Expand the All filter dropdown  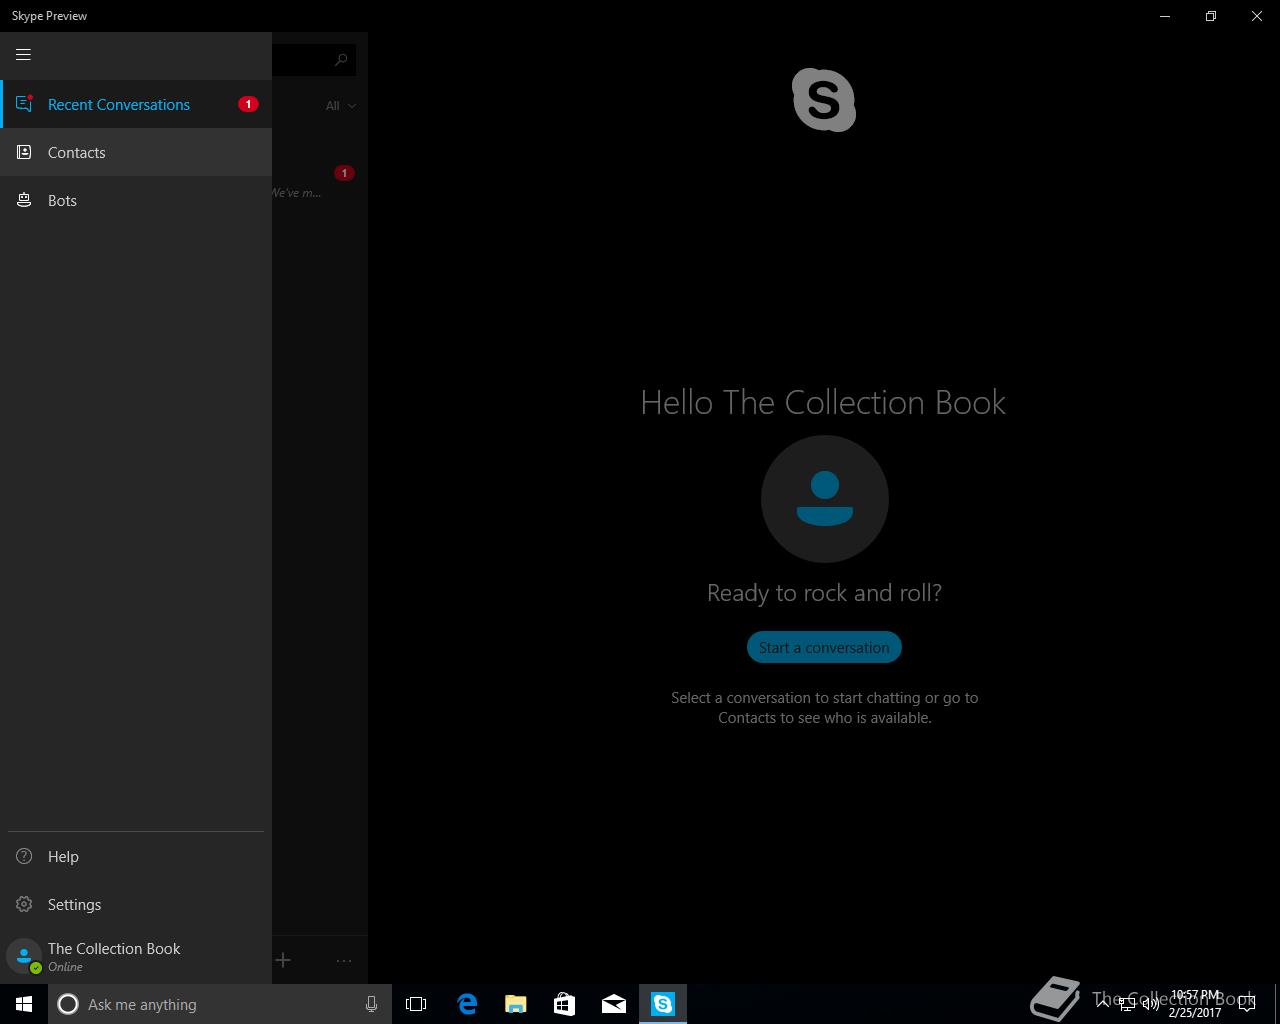tap(340, 105)
